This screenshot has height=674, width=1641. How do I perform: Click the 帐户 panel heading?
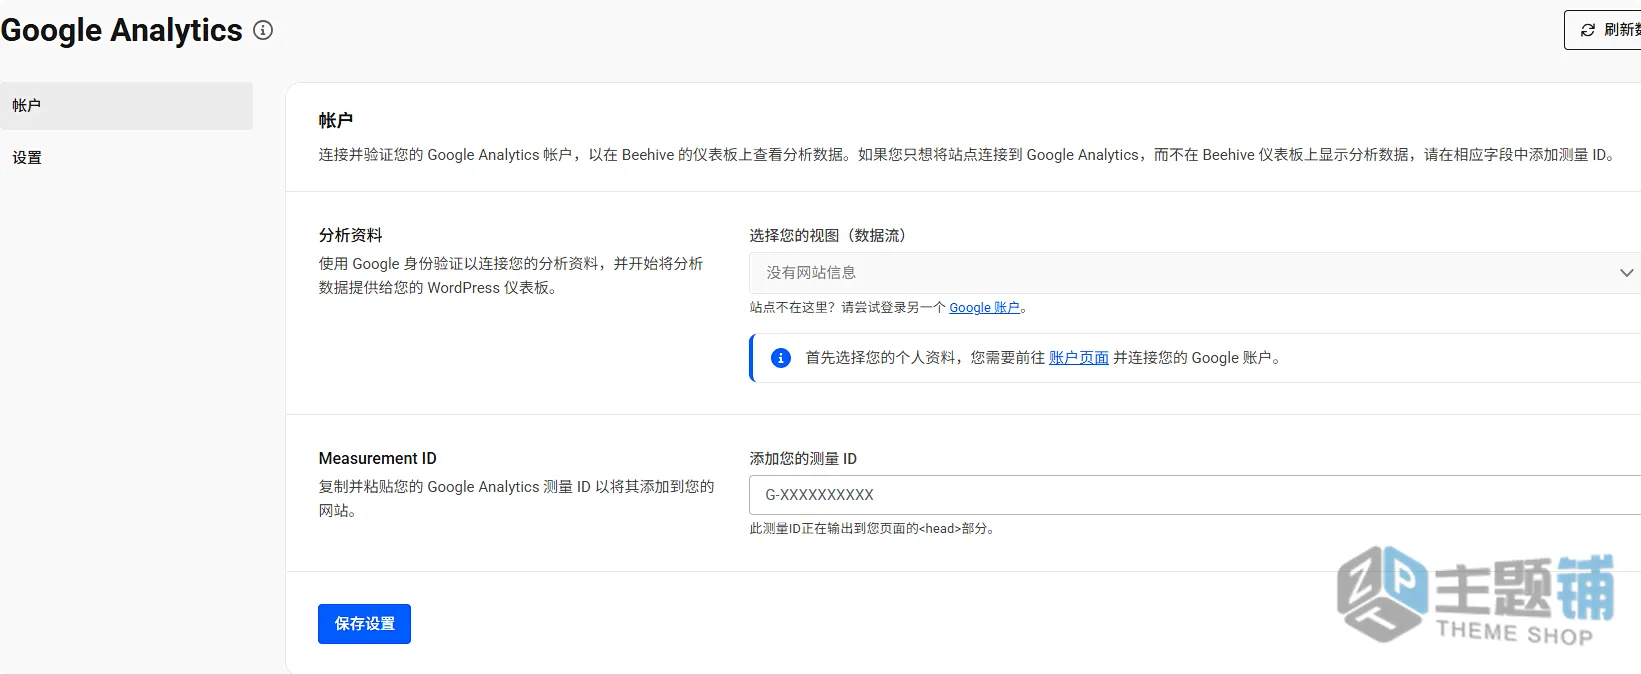click(x=335, y=120)
